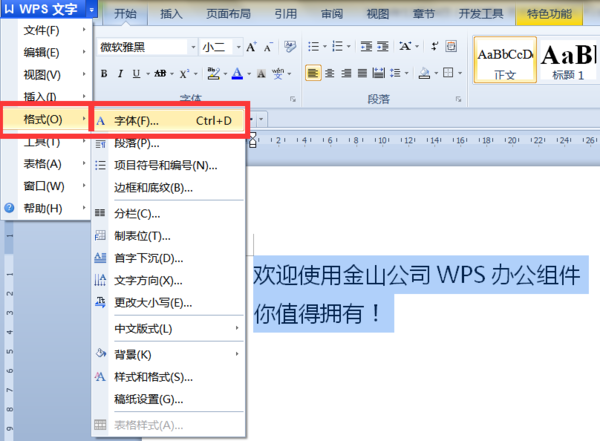Switch to the 页面布局 ribbon tab
This screenshot has height=441, width=600.
[228, 14]
